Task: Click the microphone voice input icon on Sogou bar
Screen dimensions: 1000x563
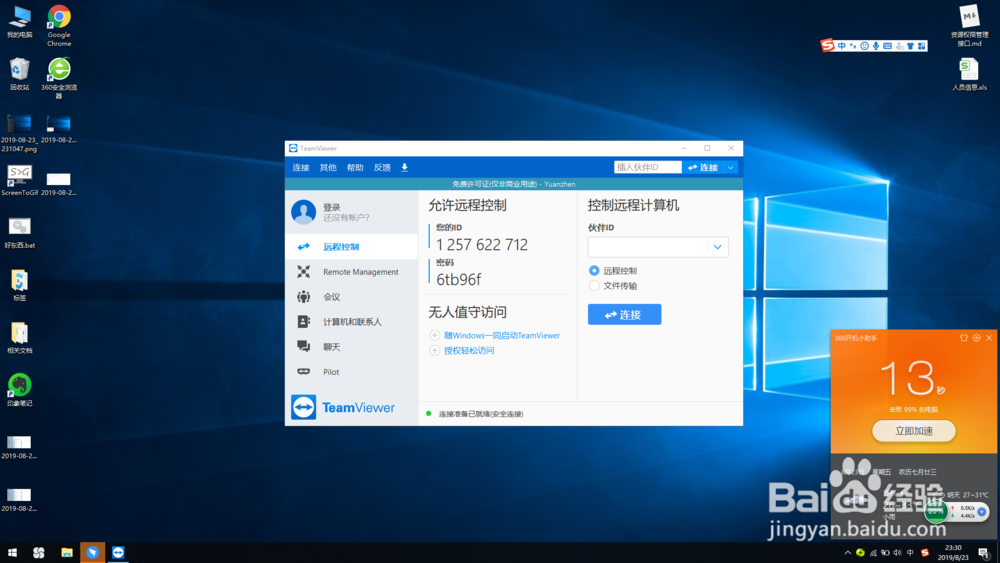Action: (x=876, y=46)
